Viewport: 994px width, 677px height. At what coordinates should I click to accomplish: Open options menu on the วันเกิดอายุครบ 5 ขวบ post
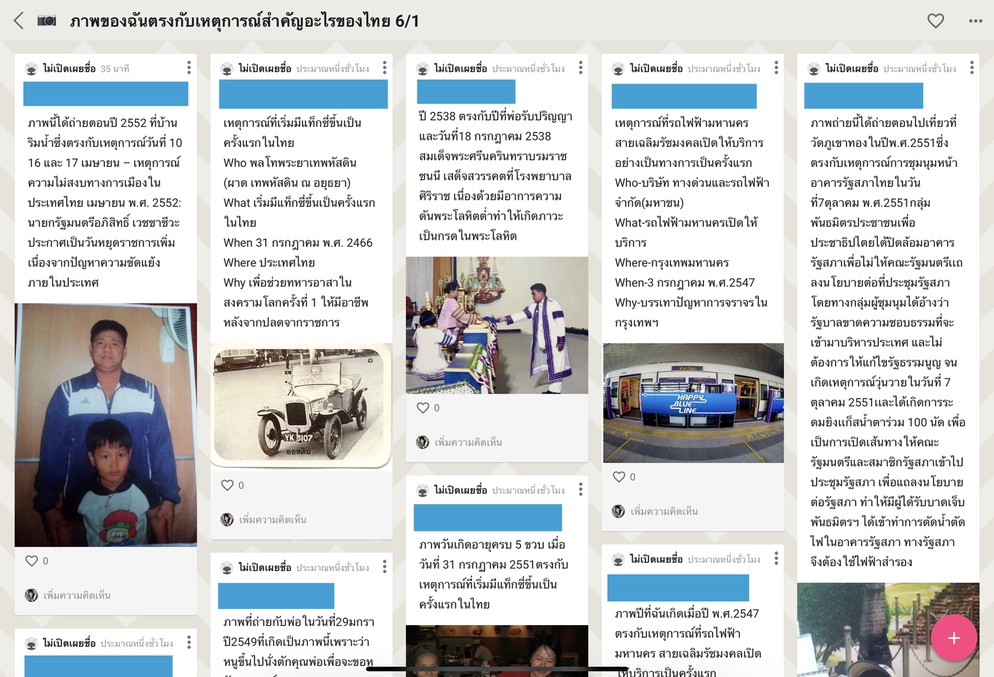pos(581,489)
